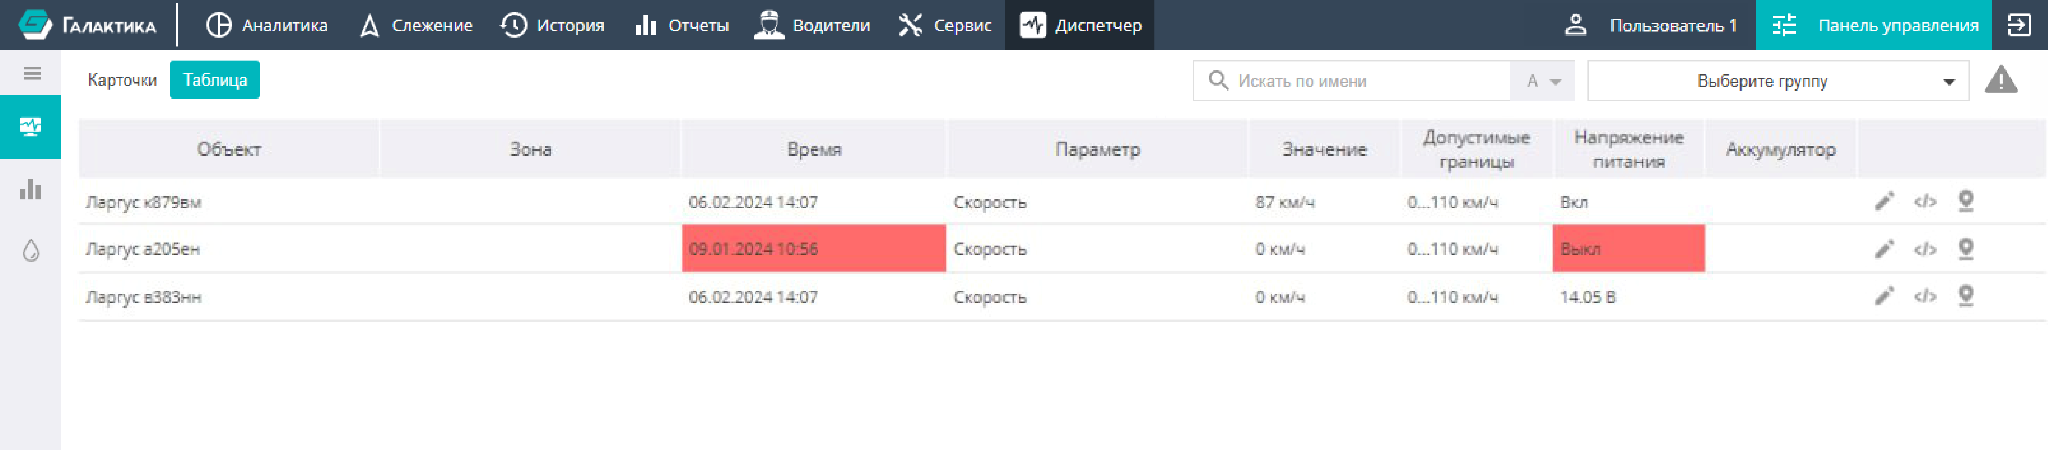Viewport: 2048px width, 452px height.
Task: Edit Ларгус к879вм with pencil icon
Action: pyautogui.click(x=1884, y=202)
